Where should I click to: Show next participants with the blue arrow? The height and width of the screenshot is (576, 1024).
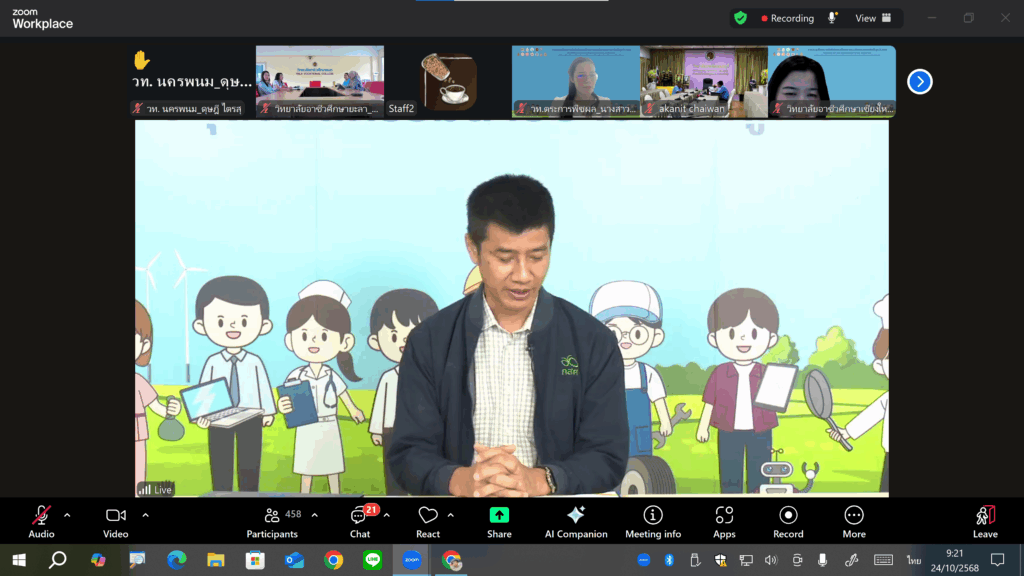coord(919,82)
